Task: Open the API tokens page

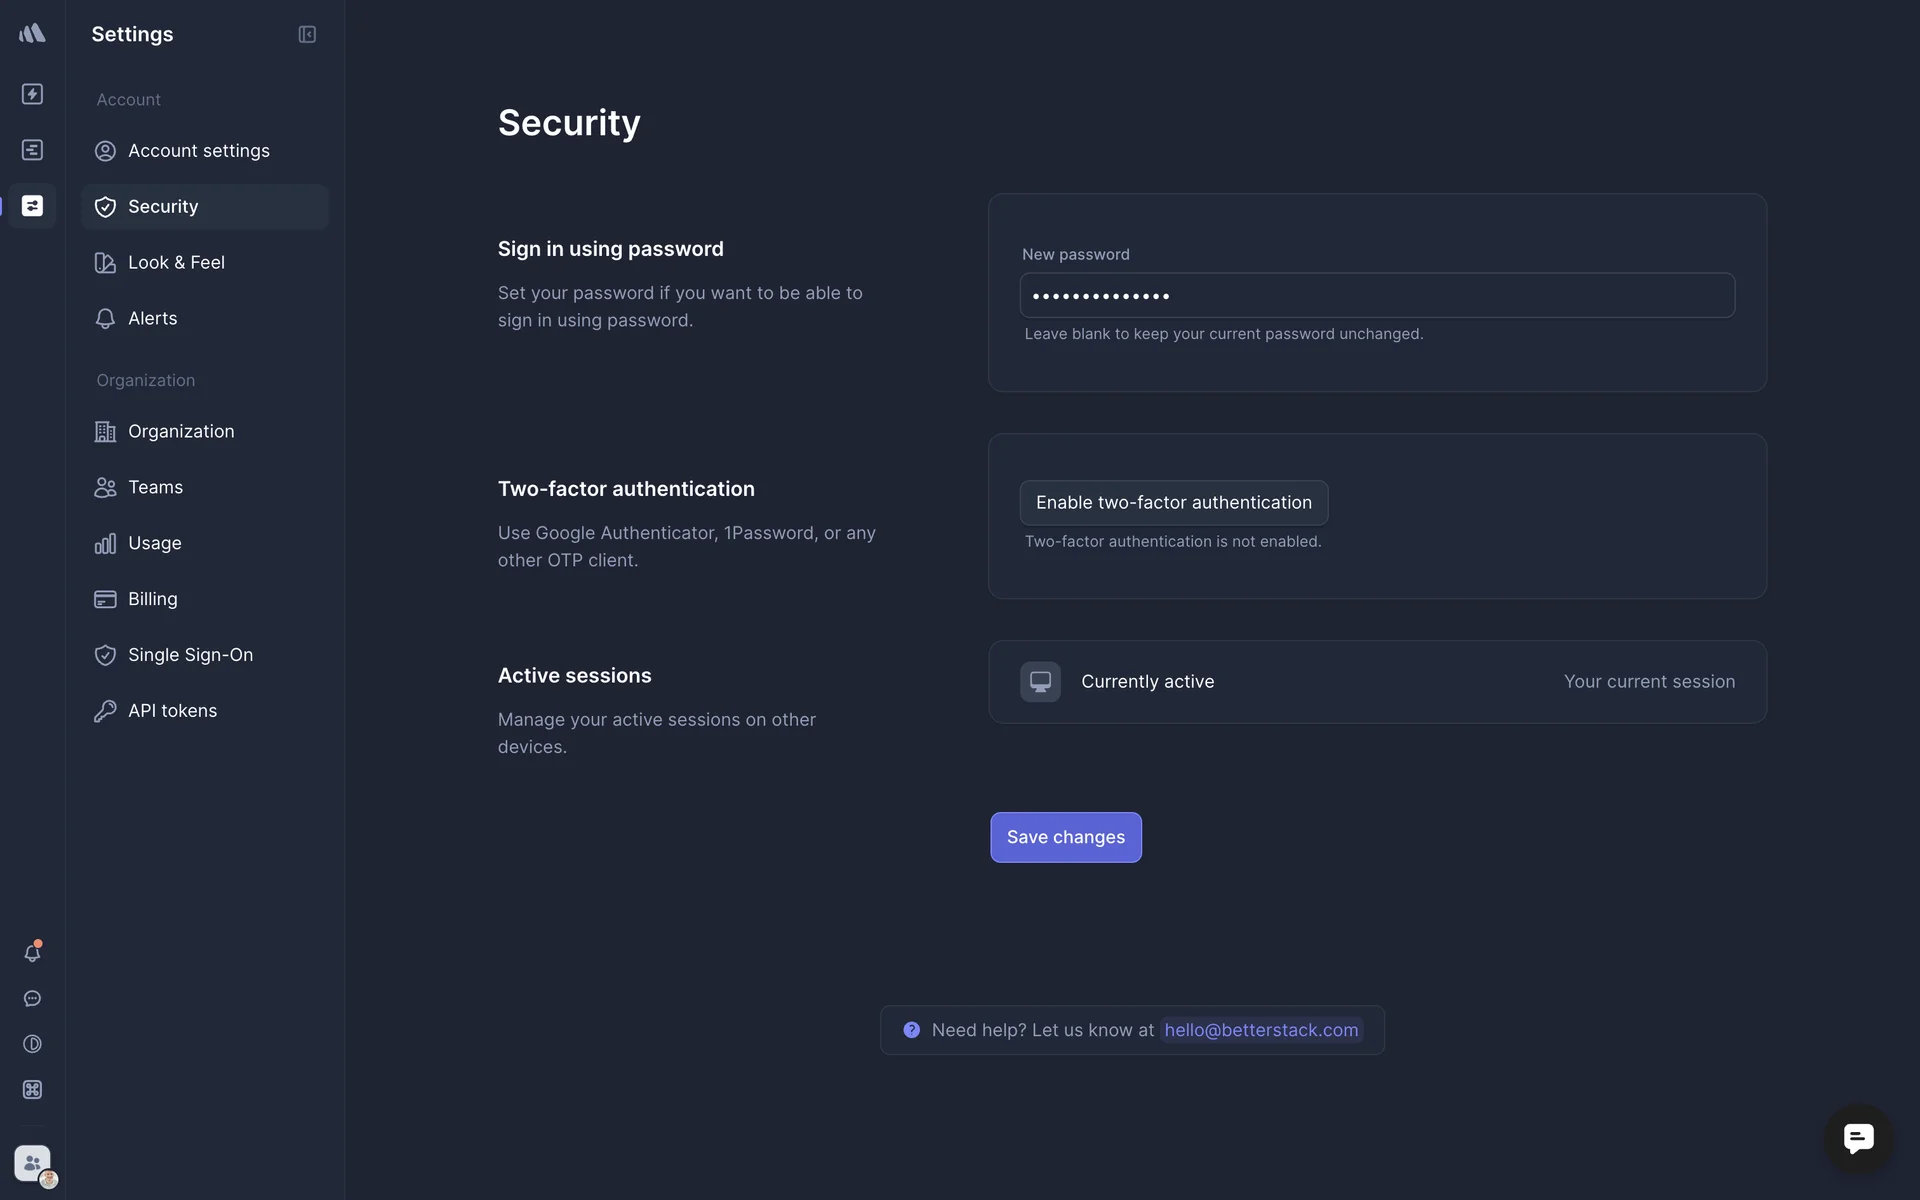Action: (172, 711)
